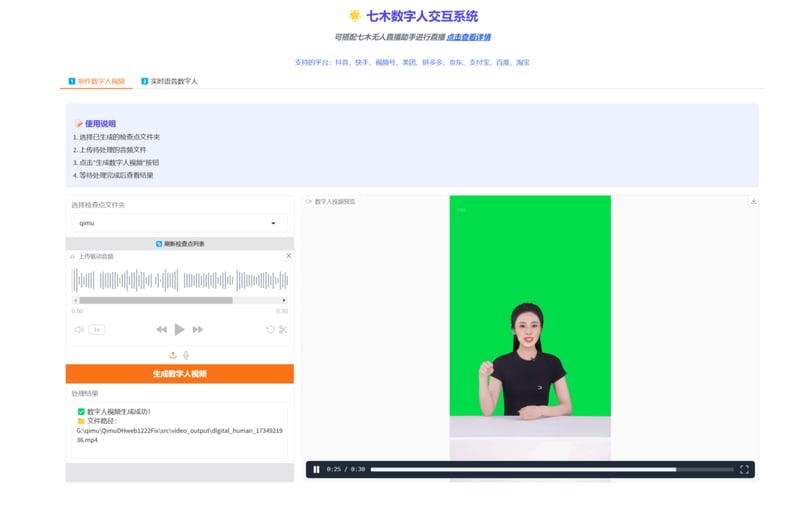Remove the uploaded audio with X button
Image resolution: width=800 pixels, height=511 pixels.
coord(289,256)
